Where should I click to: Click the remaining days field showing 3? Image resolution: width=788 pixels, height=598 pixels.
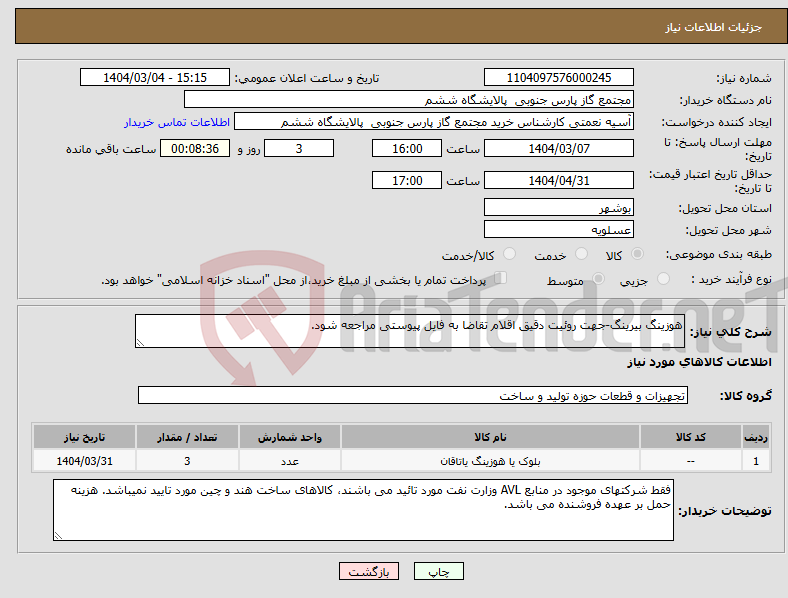coord(299,148)
